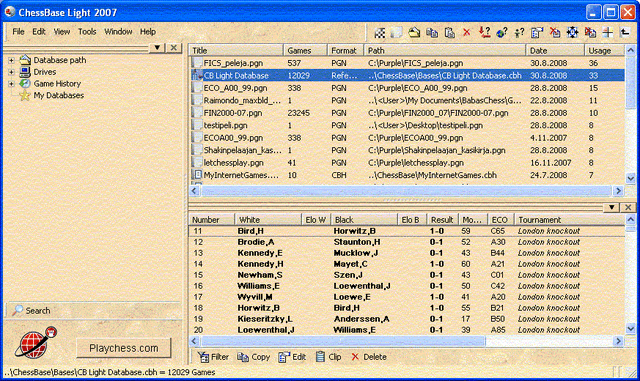Click the red arrows with question mark icon

(484, 33)
